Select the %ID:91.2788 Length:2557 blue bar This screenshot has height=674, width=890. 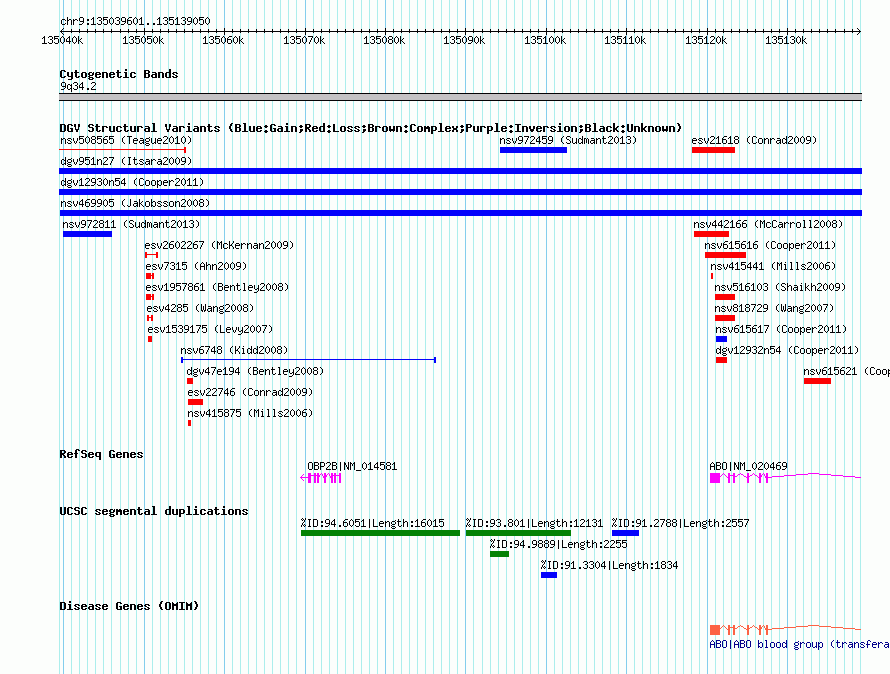point(625,533)
